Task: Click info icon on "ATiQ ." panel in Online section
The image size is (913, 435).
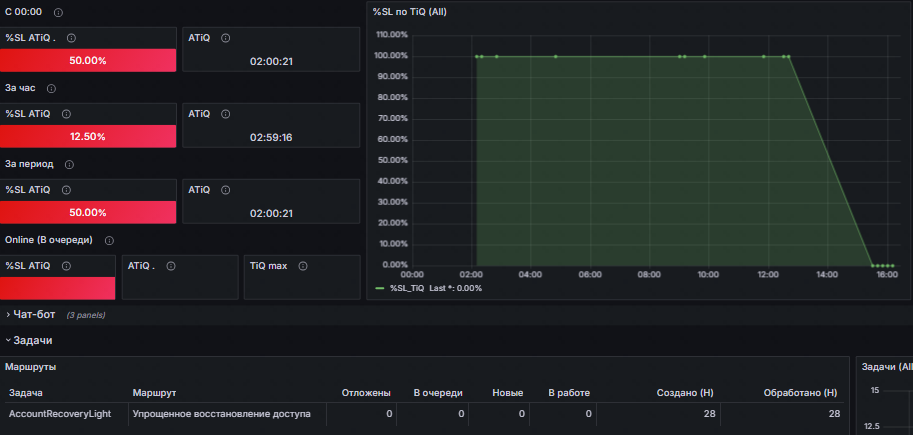Action: tap(171, 266)
